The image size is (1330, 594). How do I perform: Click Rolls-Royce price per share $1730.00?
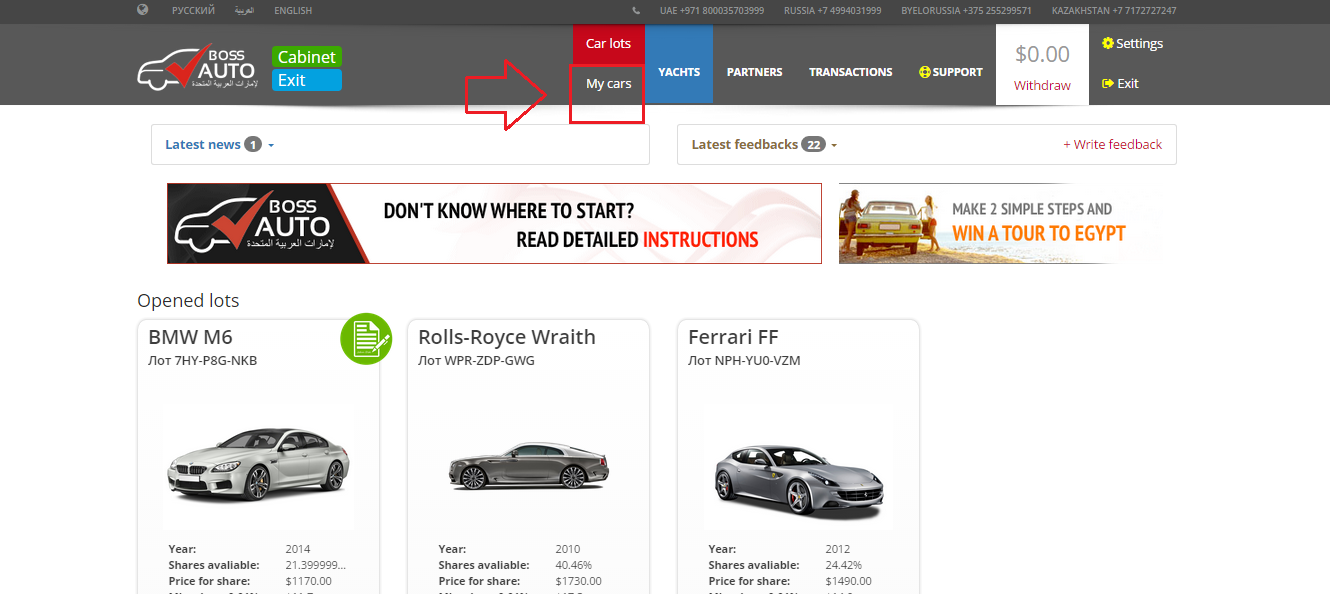(579, 581)
